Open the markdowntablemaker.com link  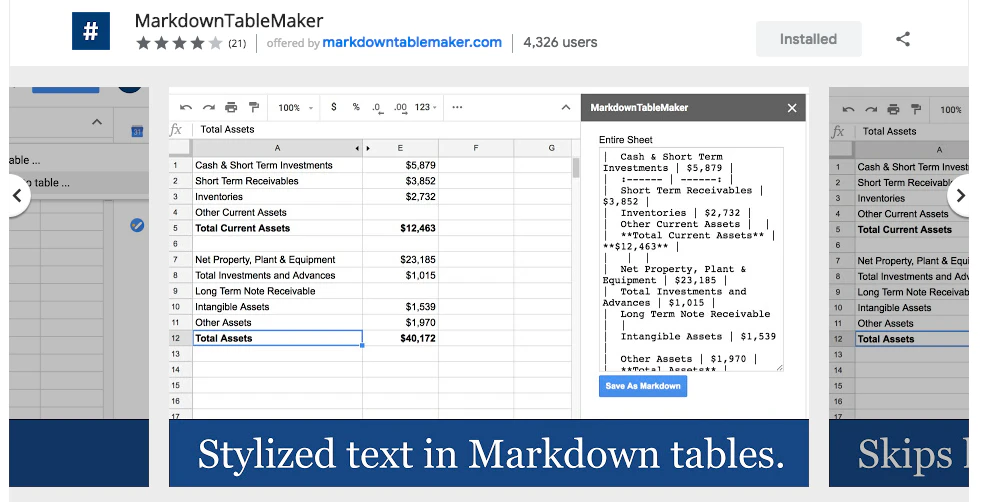(412, 42)
